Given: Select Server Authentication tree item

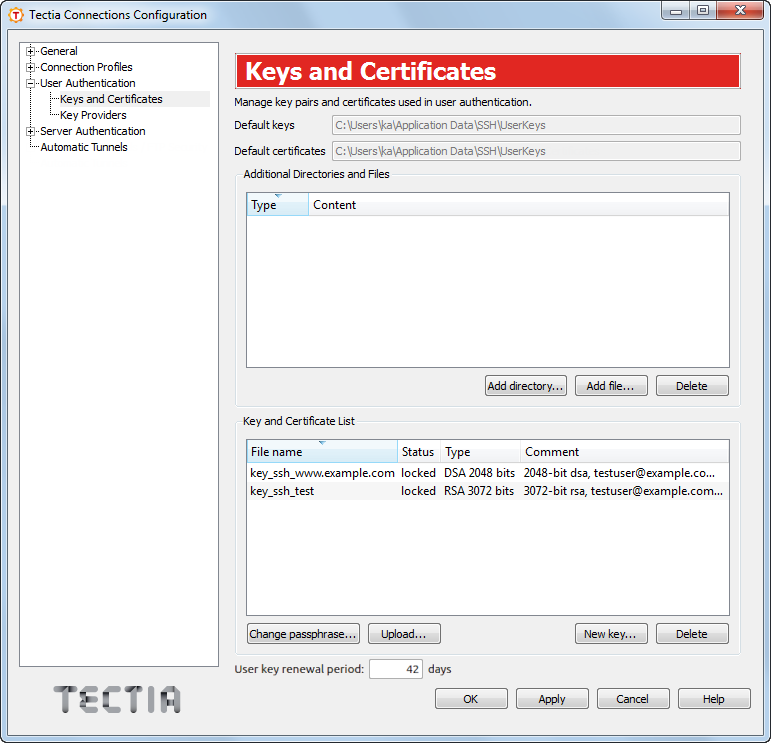Looking at the screenshot, I should [92, 131].
